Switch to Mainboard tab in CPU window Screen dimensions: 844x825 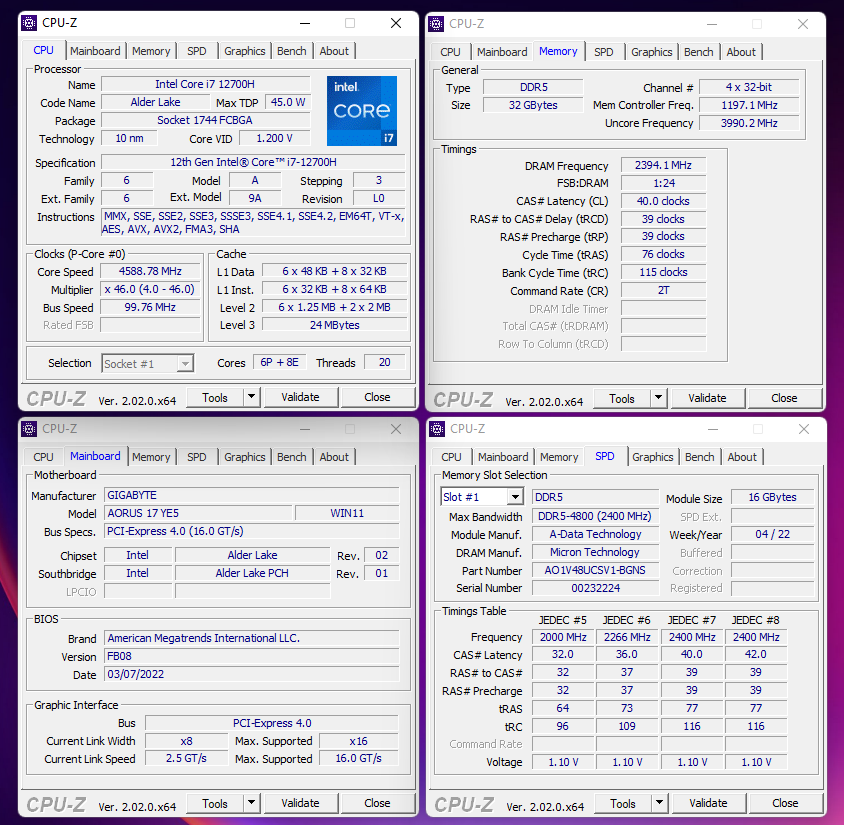pyautogui.click(x=95, y=51)
